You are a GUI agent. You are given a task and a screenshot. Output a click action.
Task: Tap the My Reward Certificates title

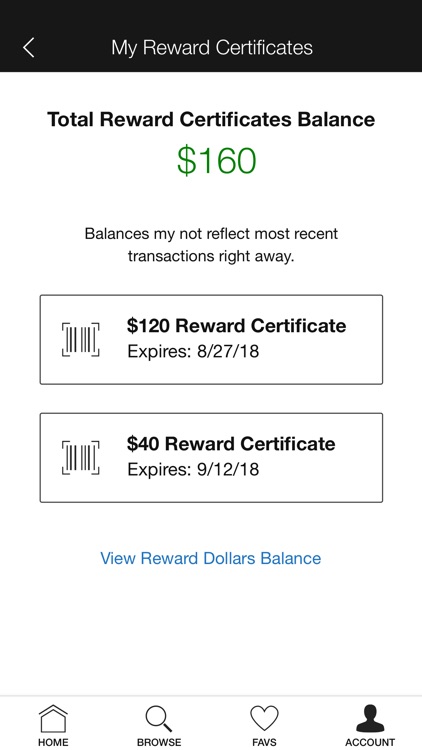click(212, 48)
